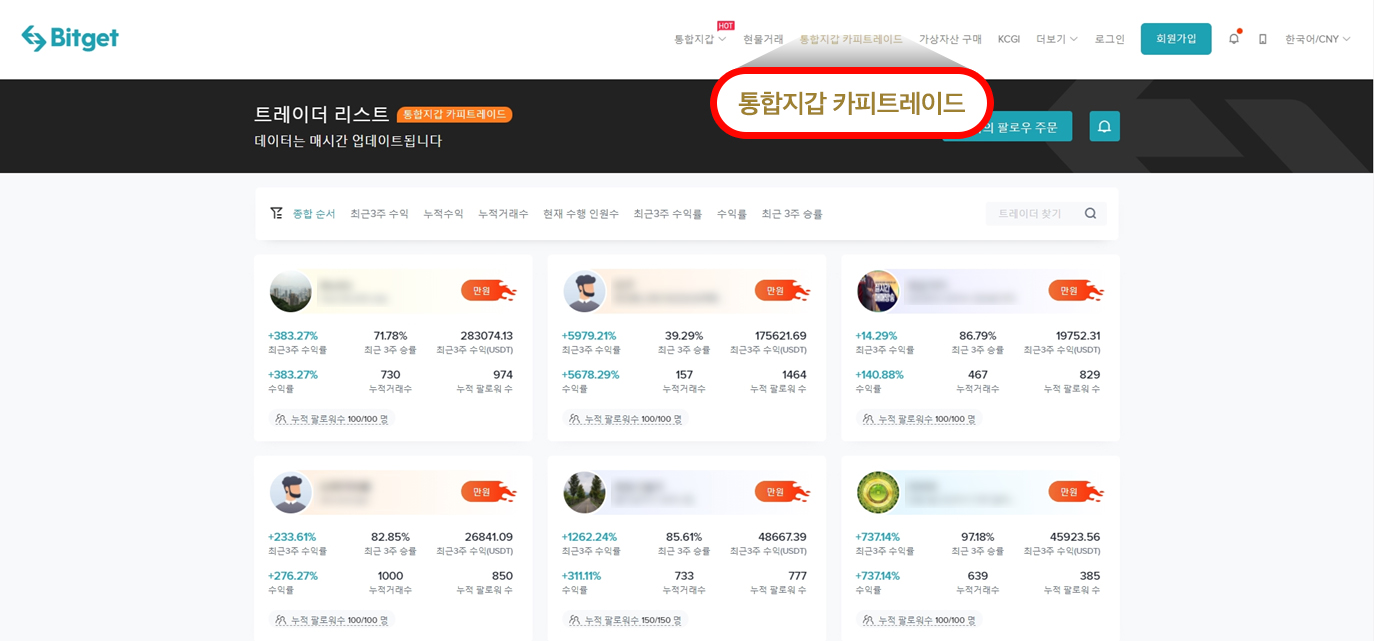Sort by 수익률 tab
The width and height of the screenshot is (1374, 641).
[x=732, y=214]
